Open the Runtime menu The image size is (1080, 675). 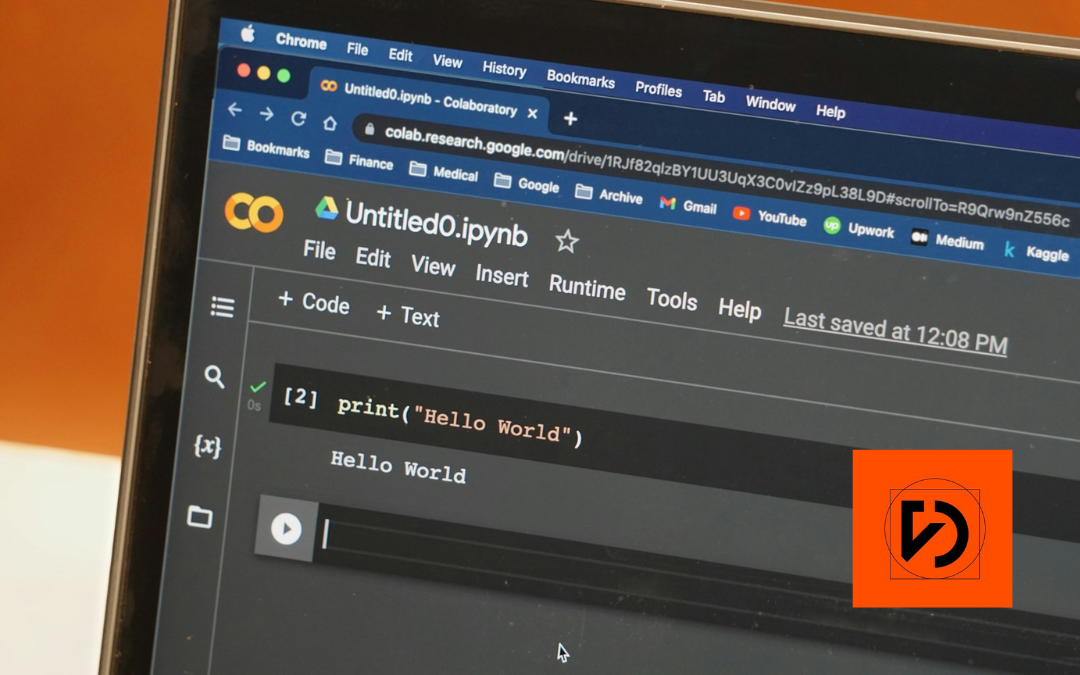click(x=587, y=290)
